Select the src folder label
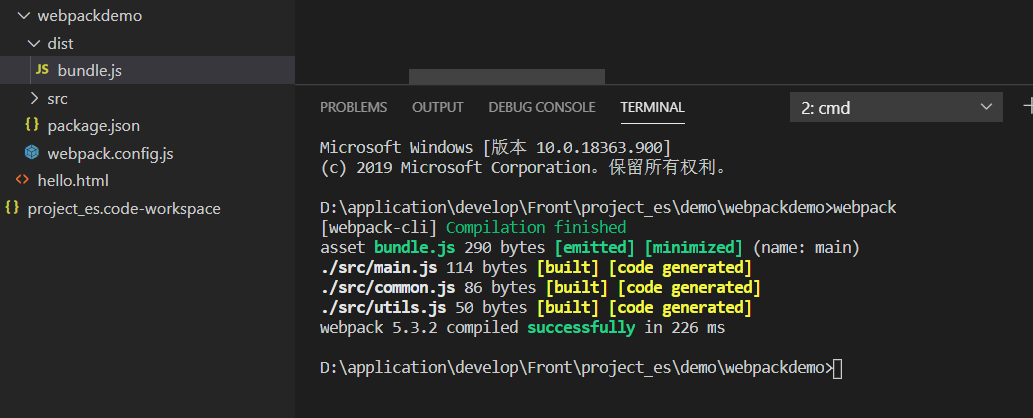1033x418 pixels. click(57, 99)
